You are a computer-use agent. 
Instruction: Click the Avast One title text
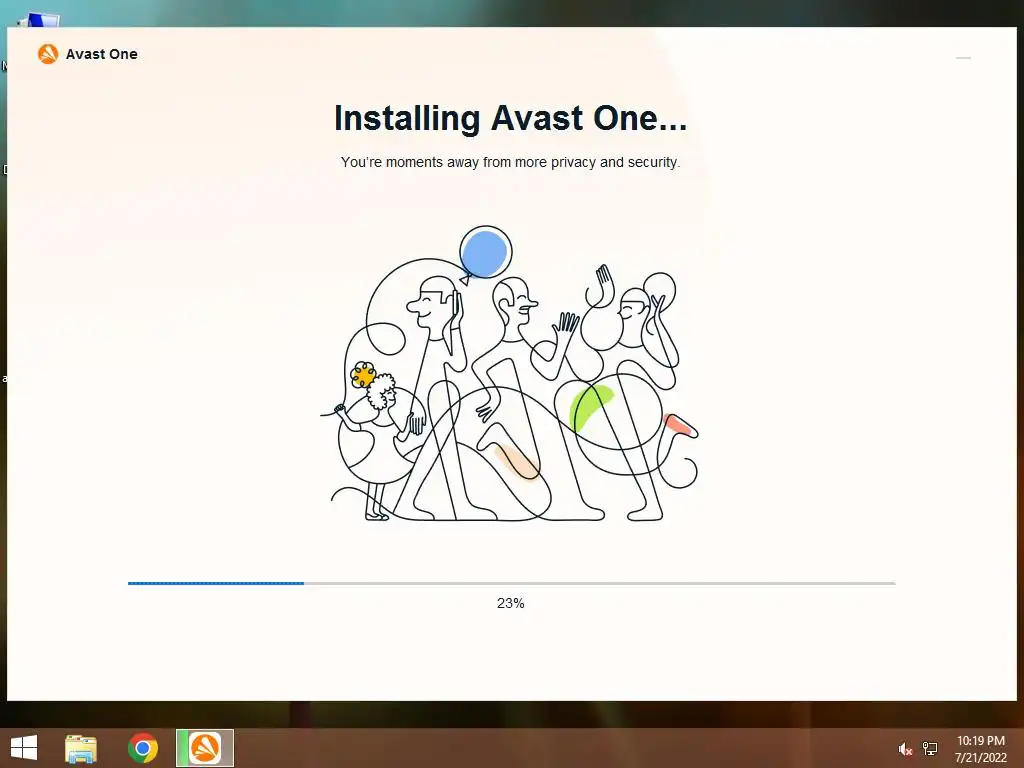pyautogui.click(x=102, y=54)
